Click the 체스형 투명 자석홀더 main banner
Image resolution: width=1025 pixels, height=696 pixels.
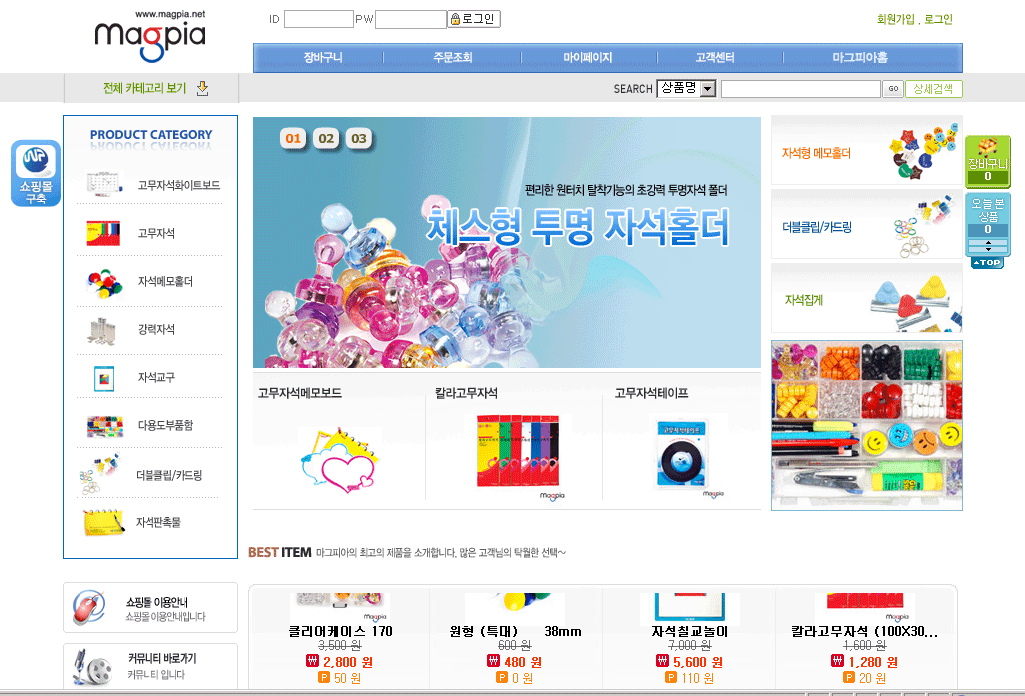pos(507,242)
